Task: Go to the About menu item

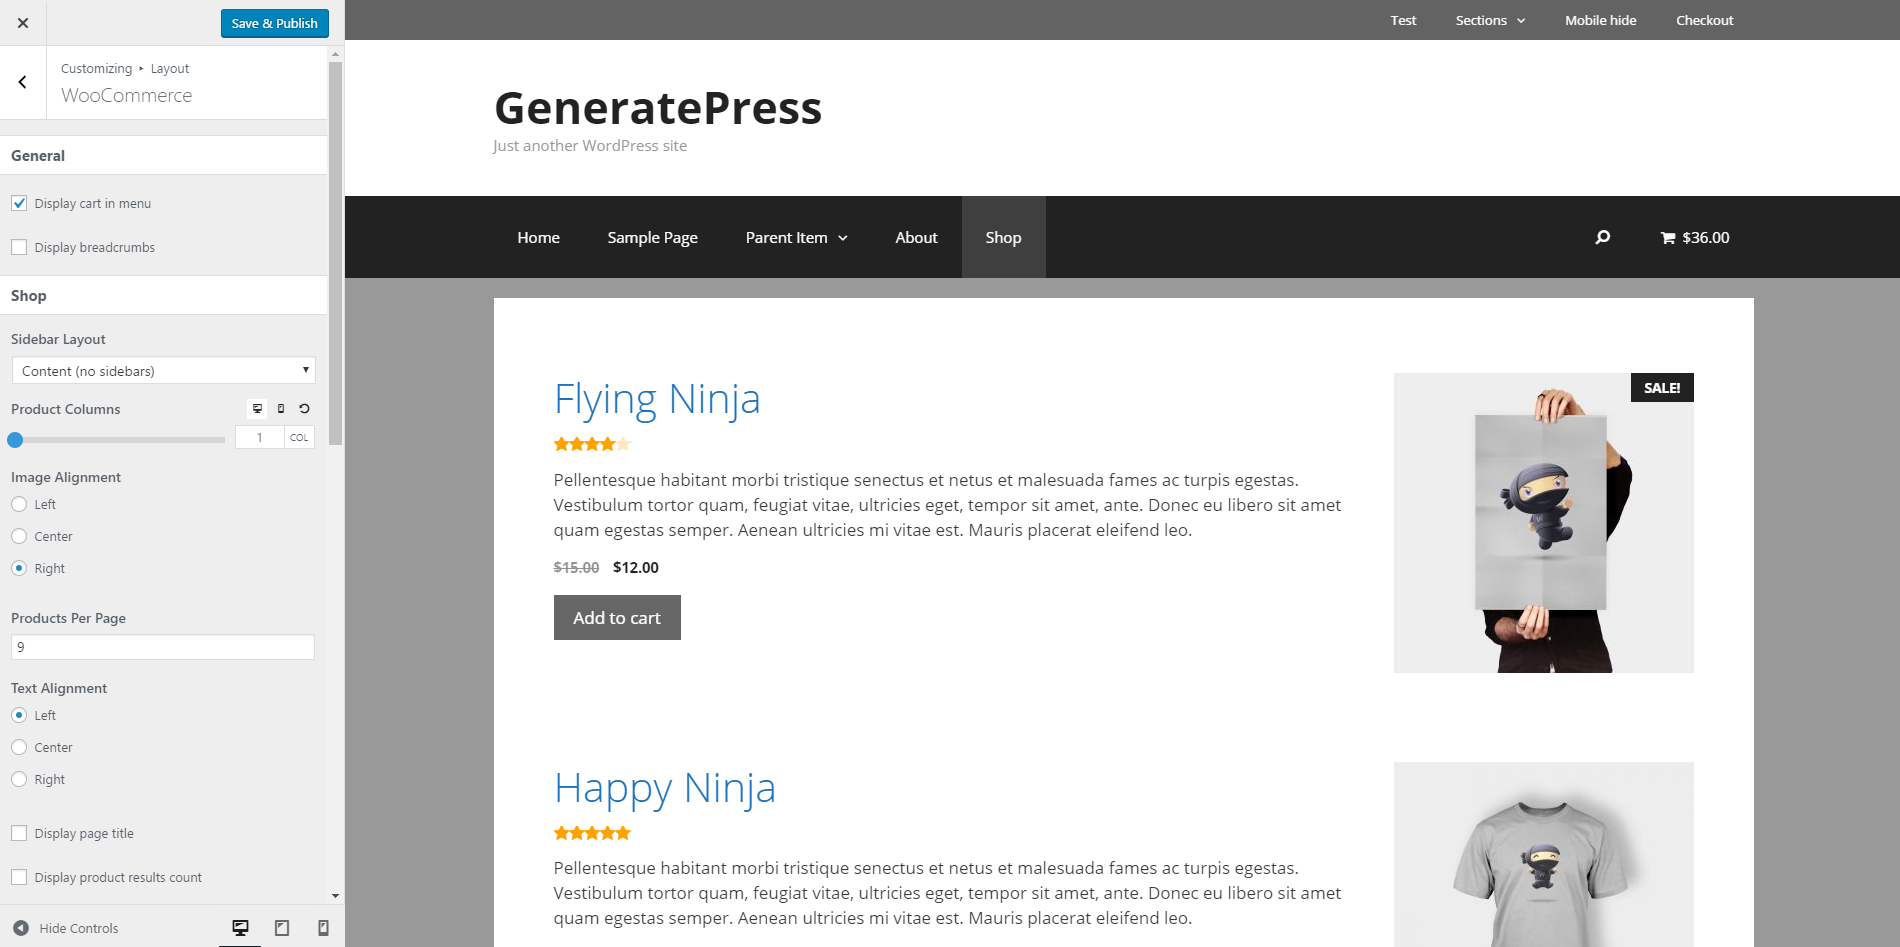Action: click(916, 237)
